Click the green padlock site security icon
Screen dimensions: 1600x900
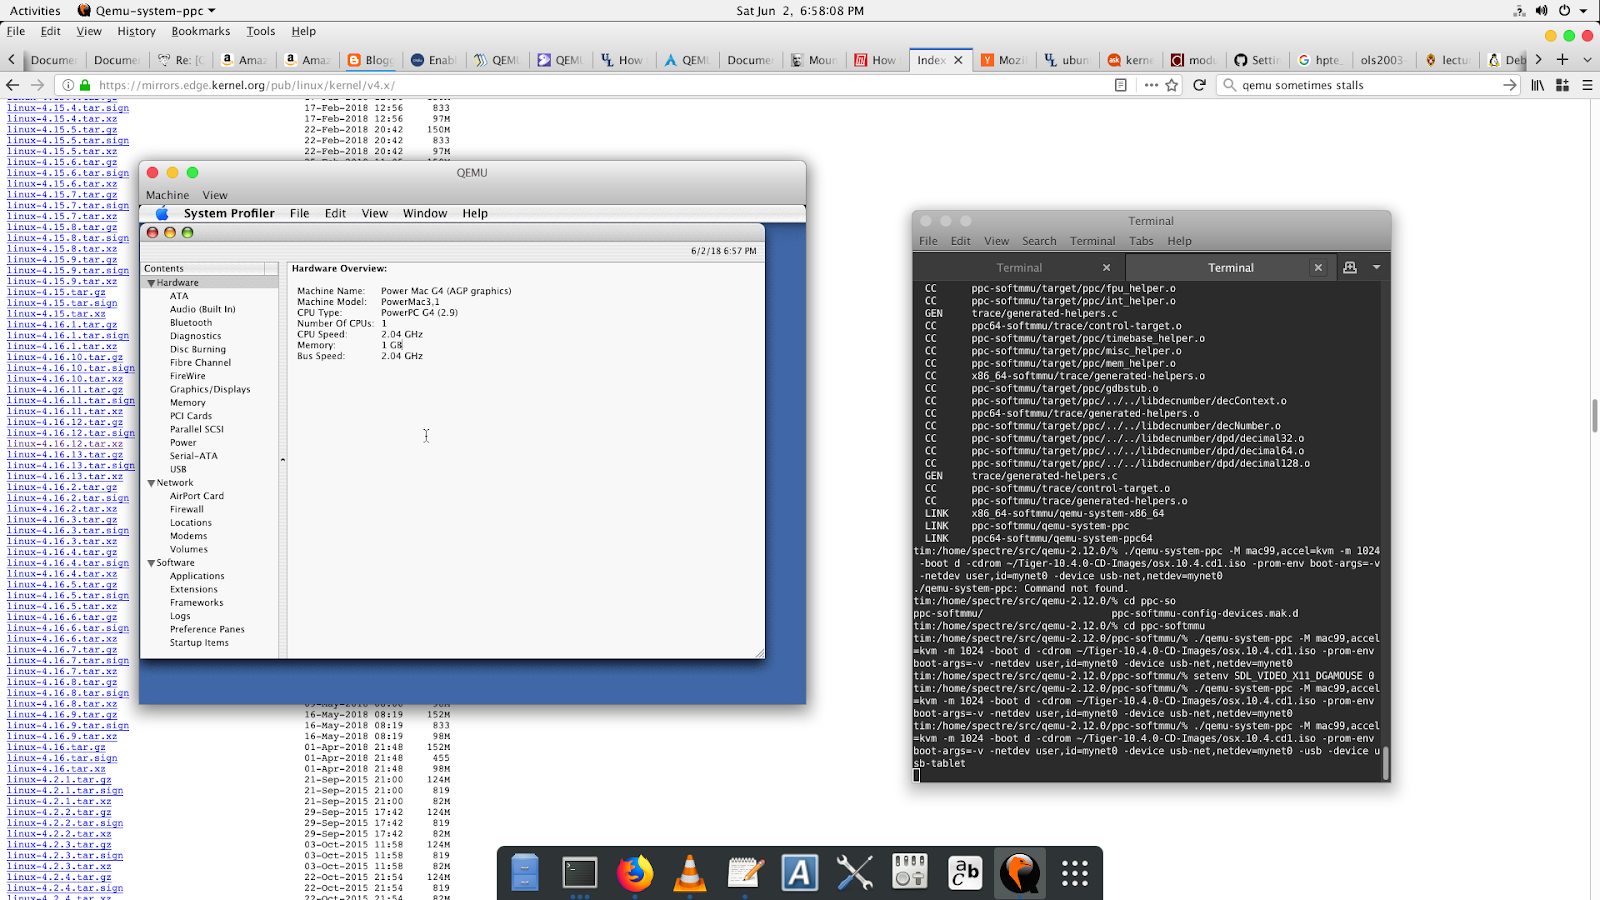click(85, 85)
